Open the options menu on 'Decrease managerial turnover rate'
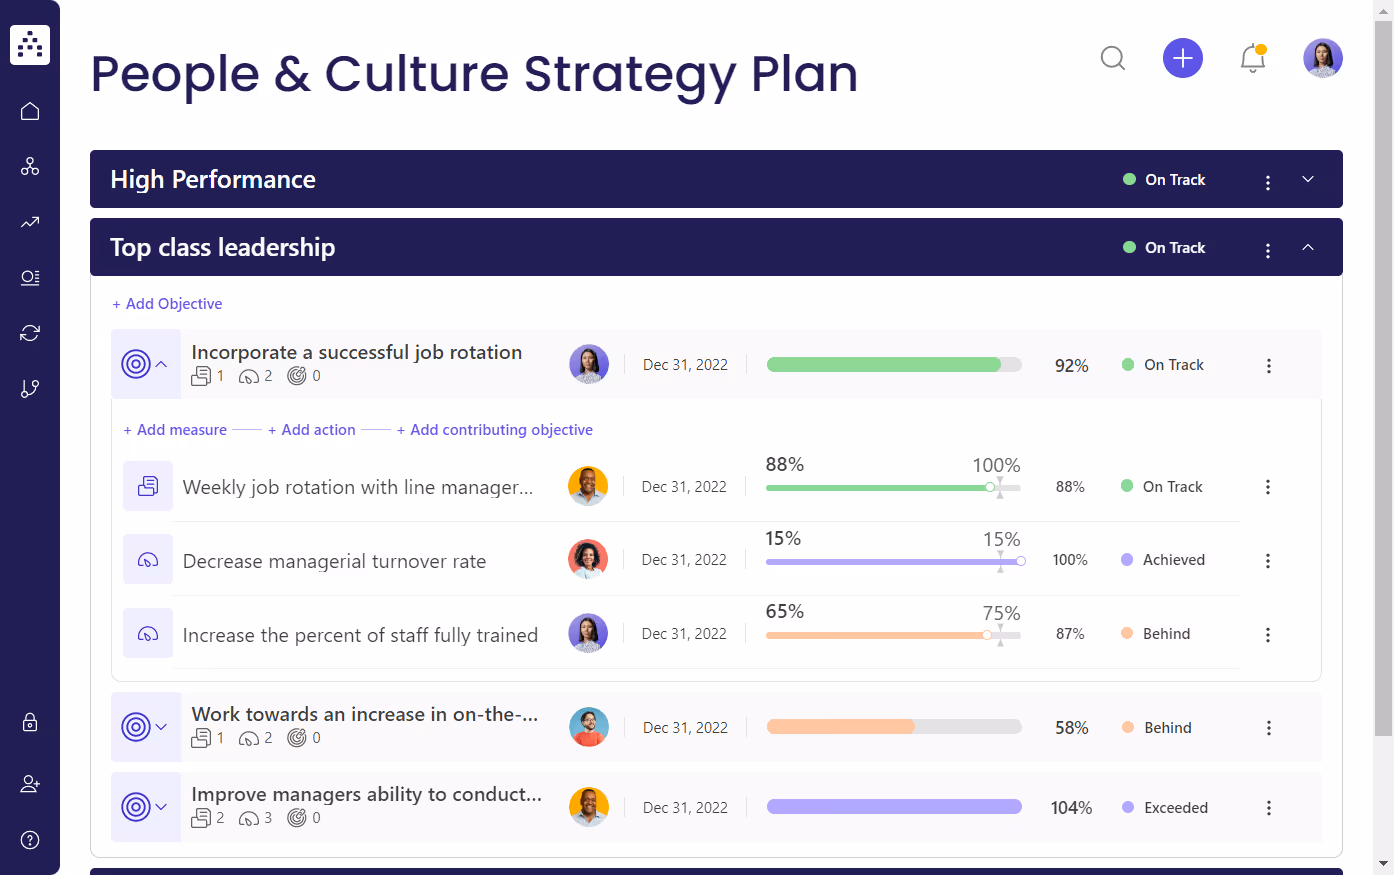This screenshot has height=875, width=1394. click(x=1268, y=560)
